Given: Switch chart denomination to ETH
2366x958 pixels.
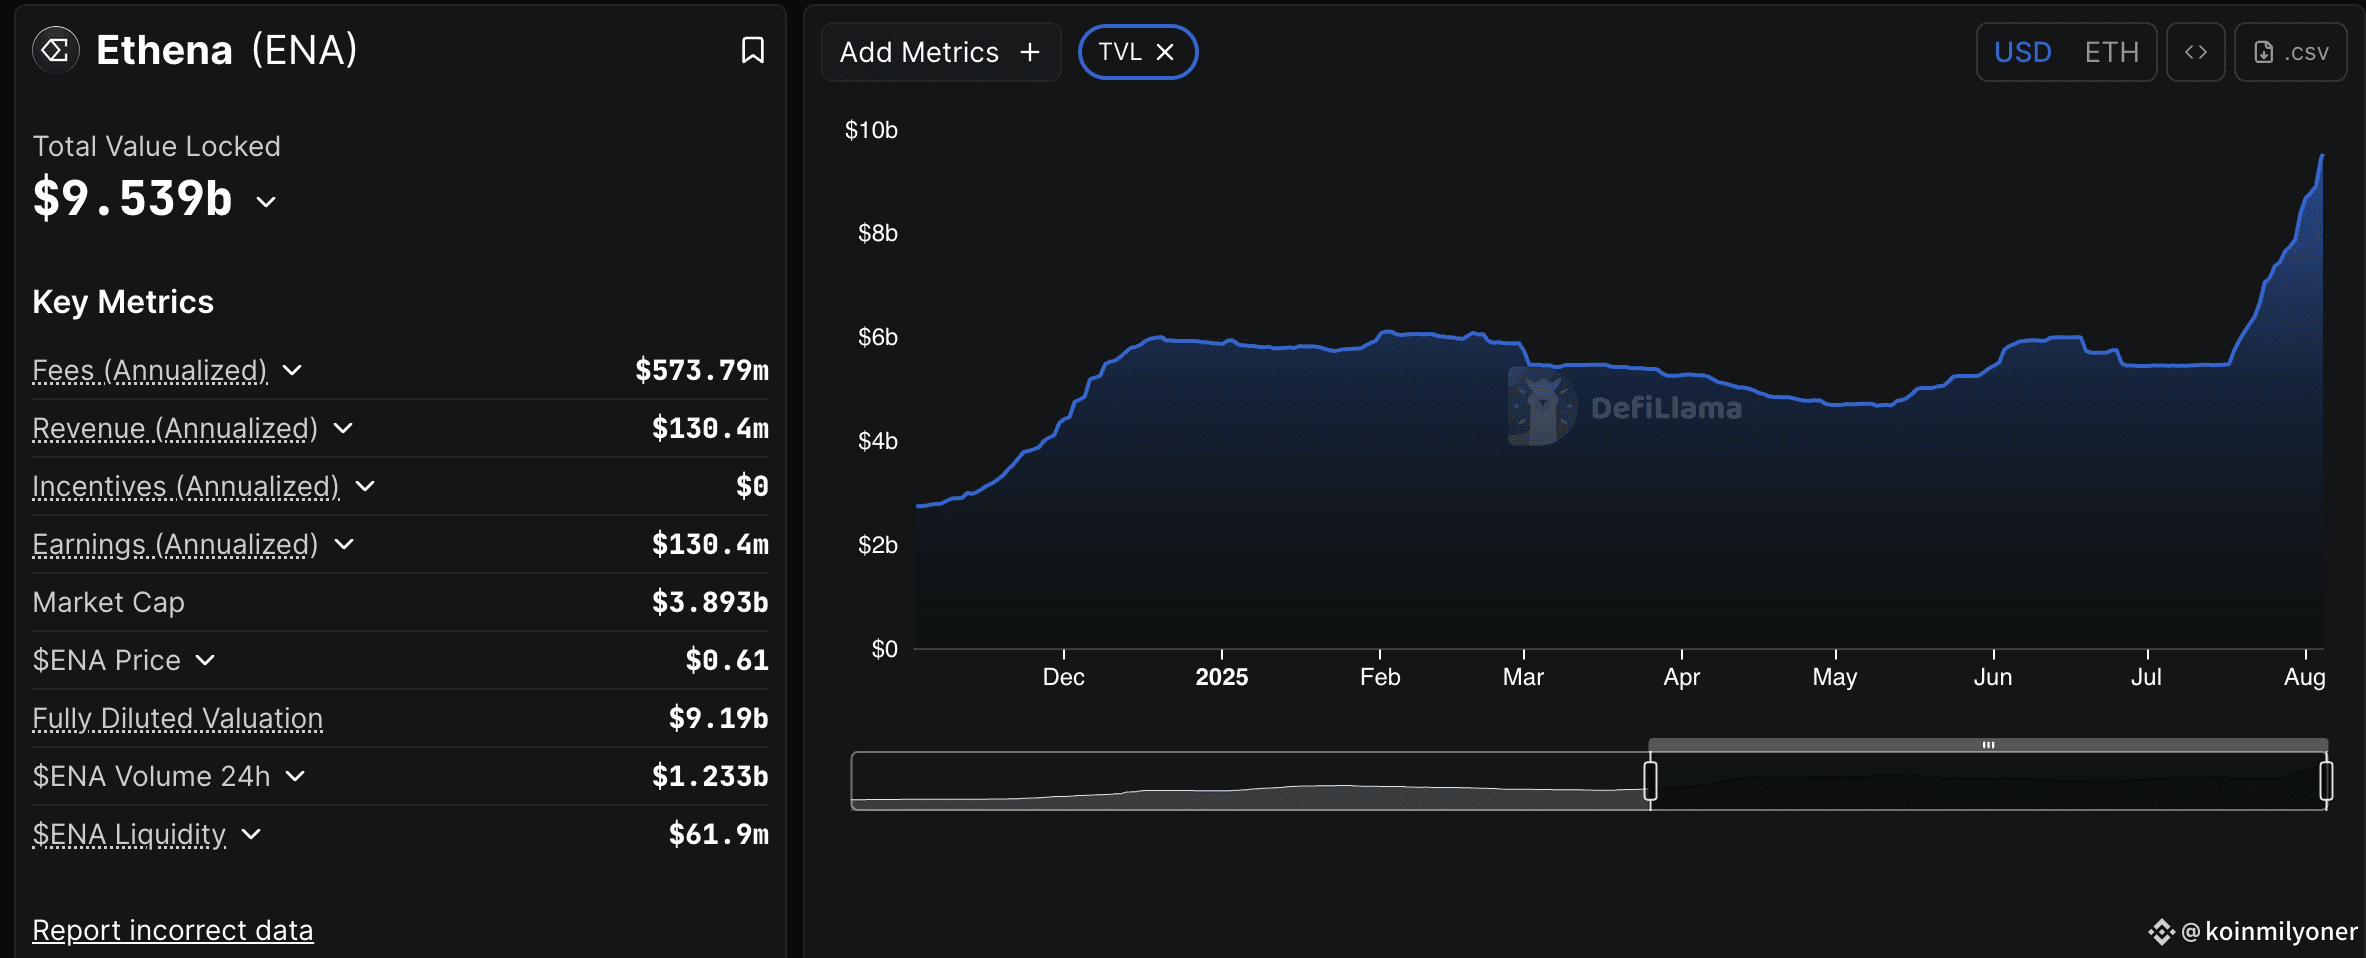Looking at the screenshot, I should (x=2111, y=52).
